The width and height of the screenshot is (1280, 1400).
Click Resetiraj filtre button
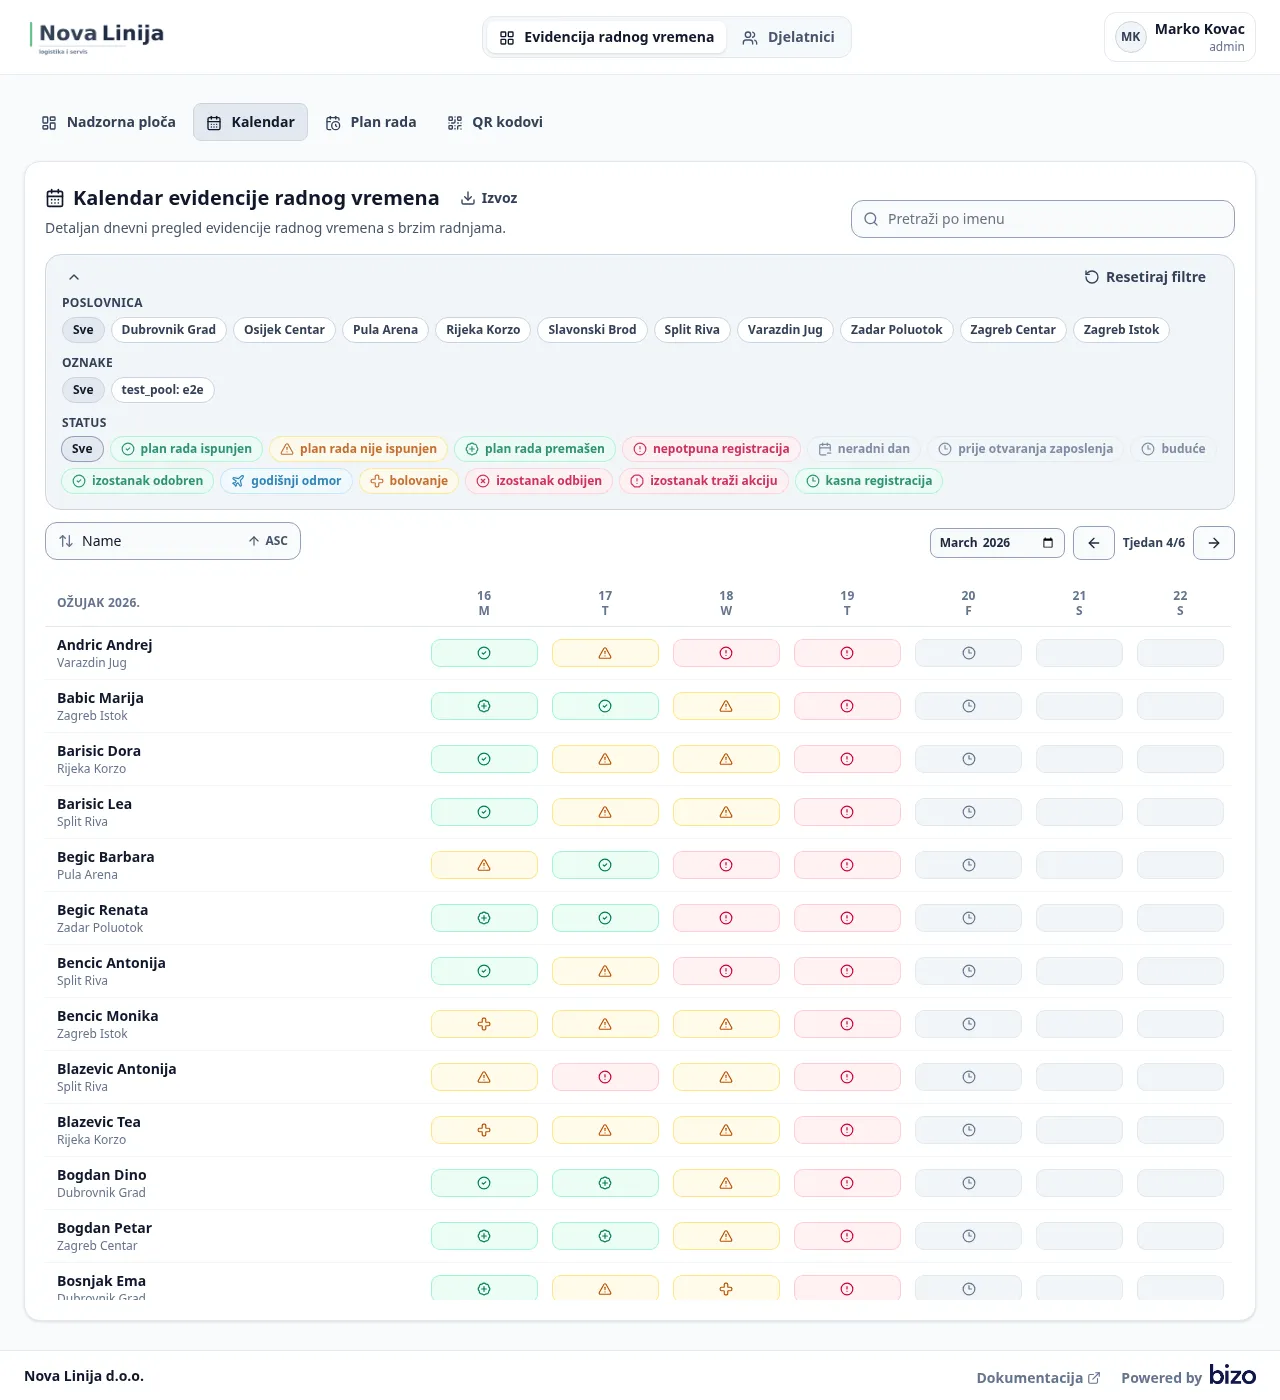pos(1145,277)
